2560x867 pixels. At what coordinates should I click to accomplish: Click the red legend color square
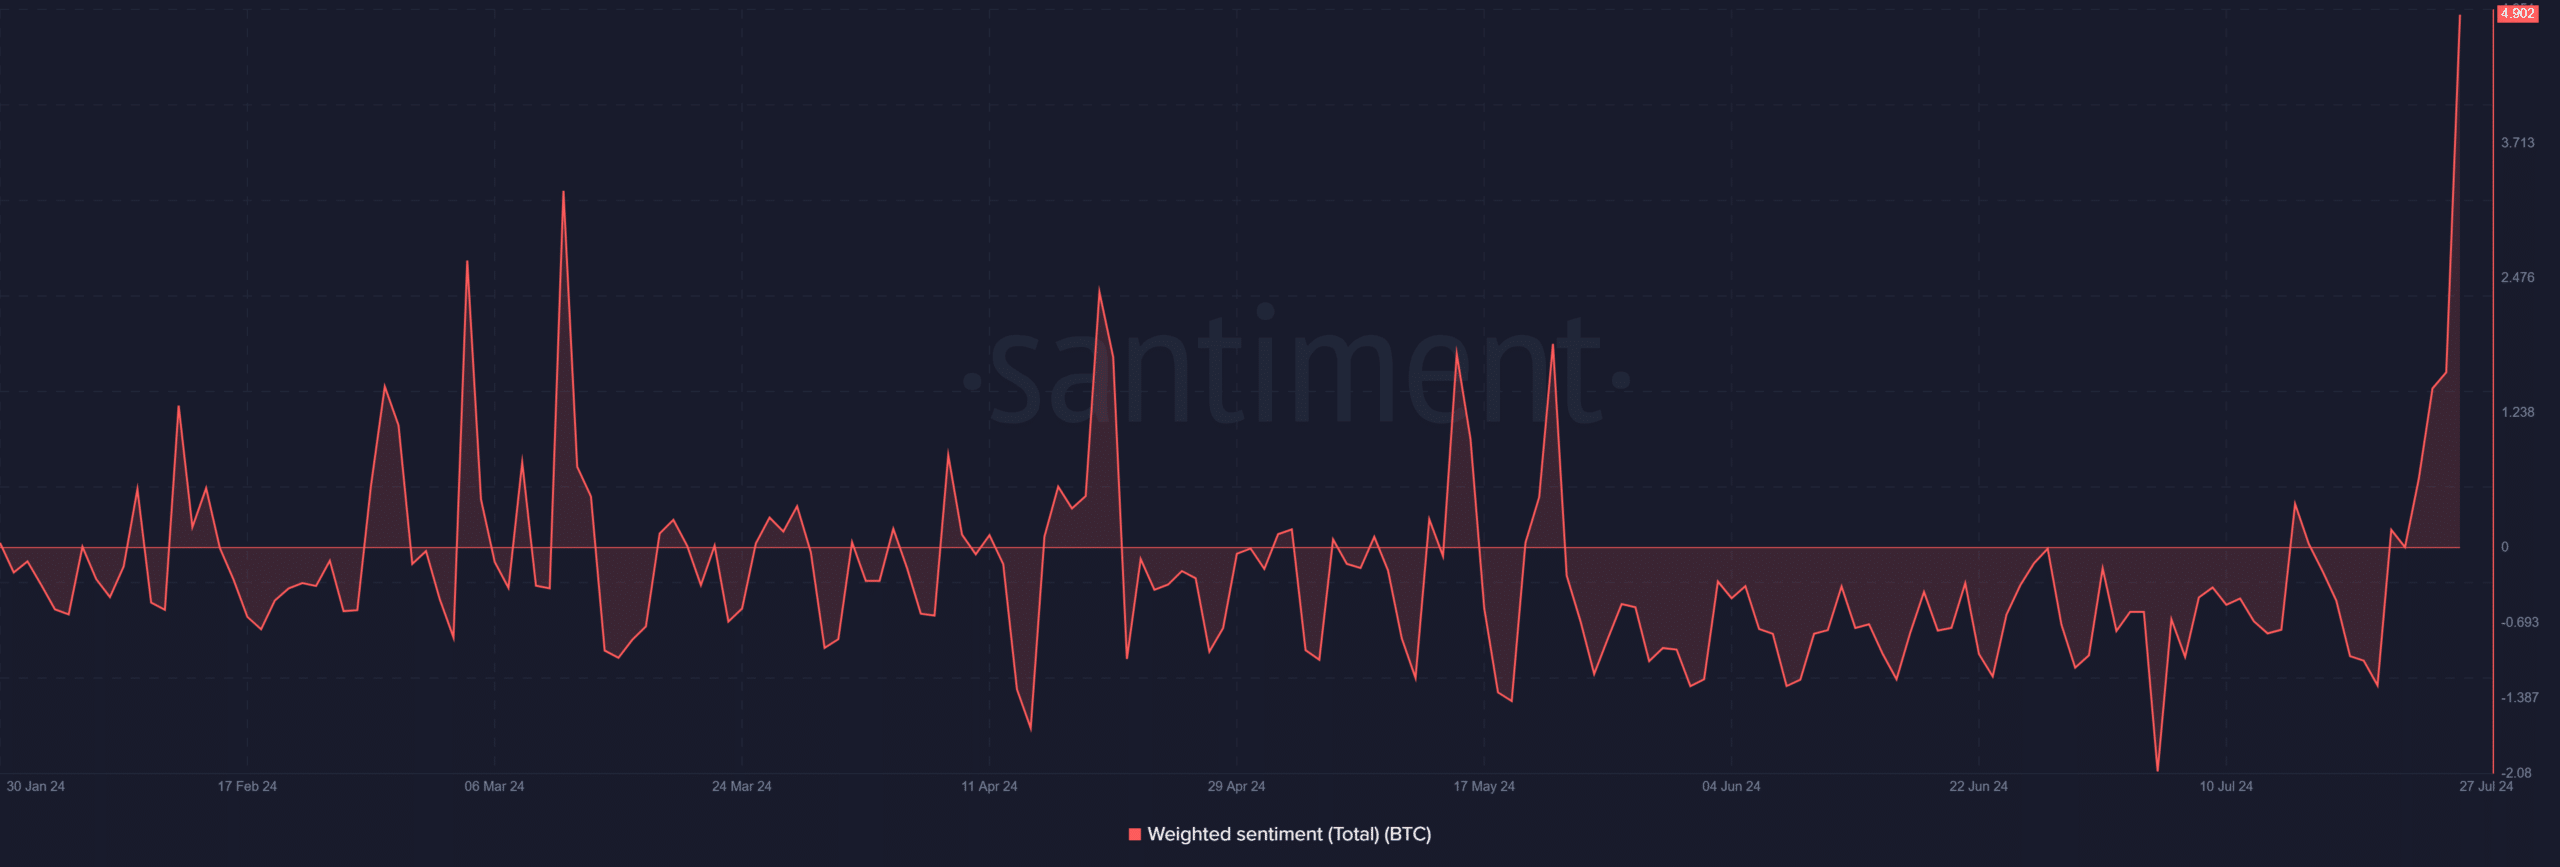click(x=1135, y=834)
